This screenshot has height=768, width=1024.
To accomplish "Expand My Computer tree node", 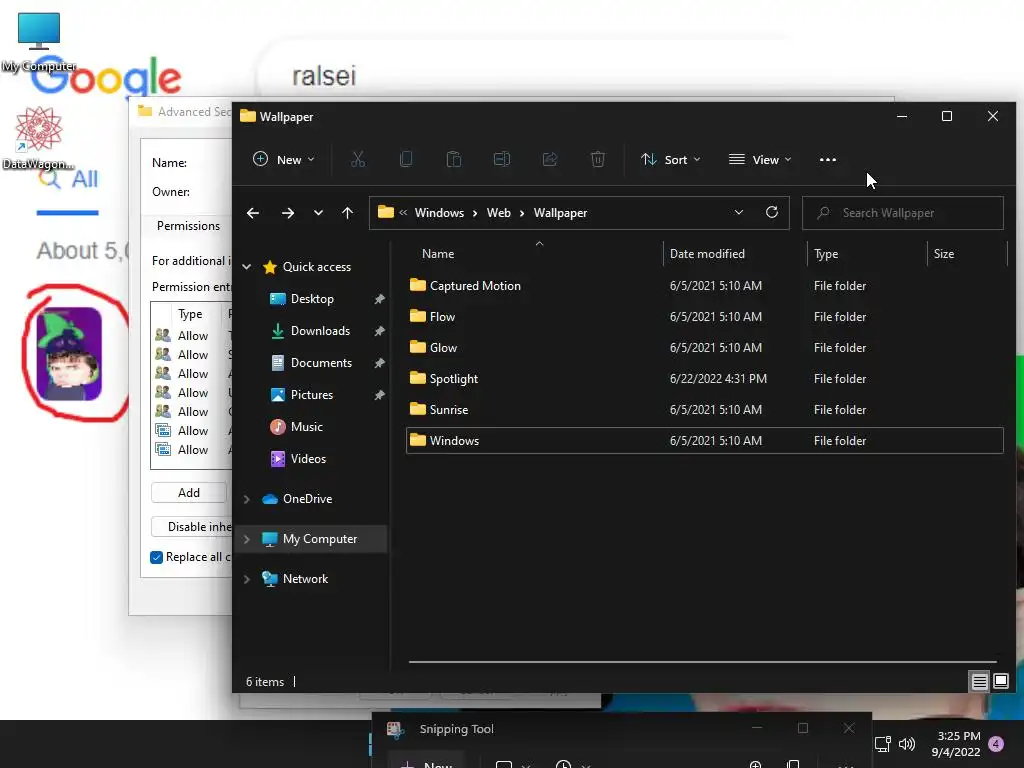I will coord(247,539).
